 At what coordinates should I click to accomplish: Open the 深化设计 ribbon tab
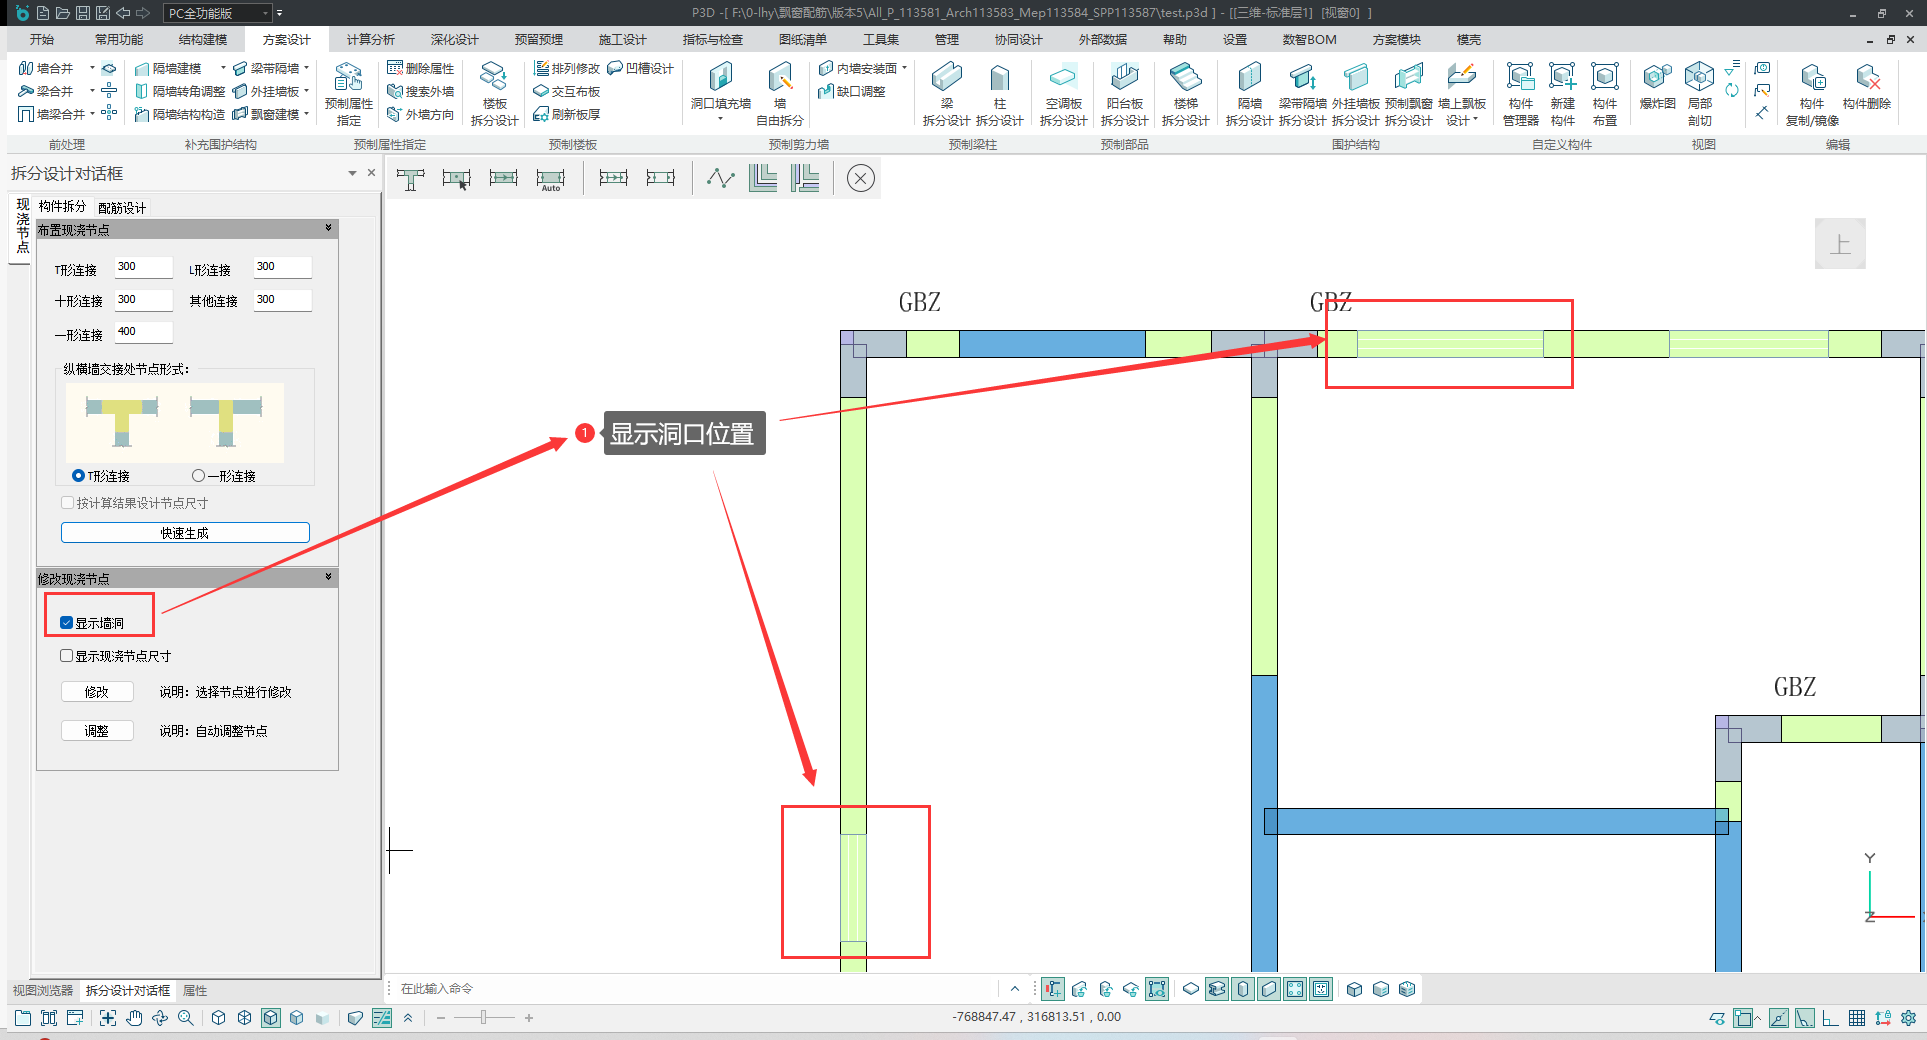454,40
